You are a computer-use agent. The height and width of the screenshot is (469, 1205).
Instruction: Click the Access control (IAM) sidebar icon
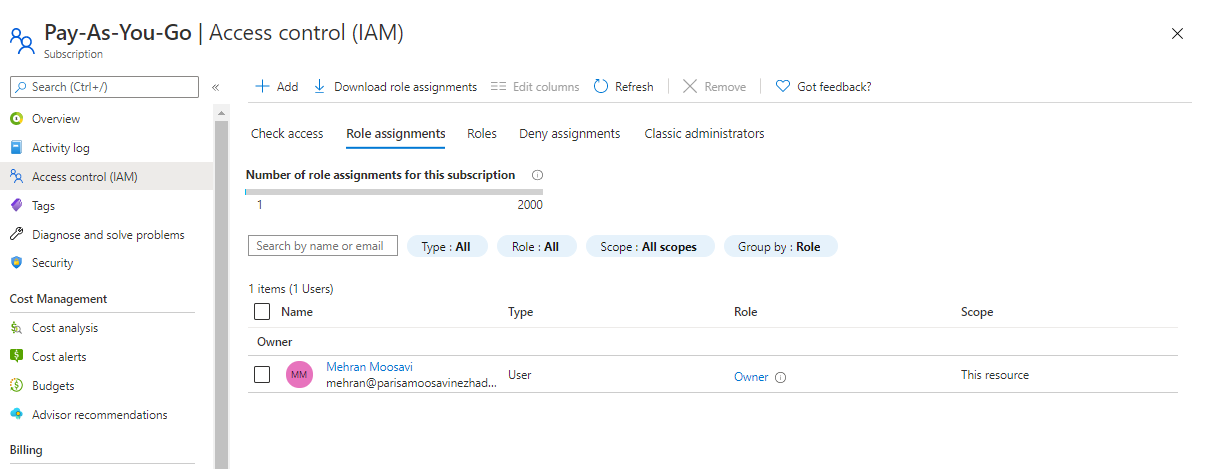16,177
